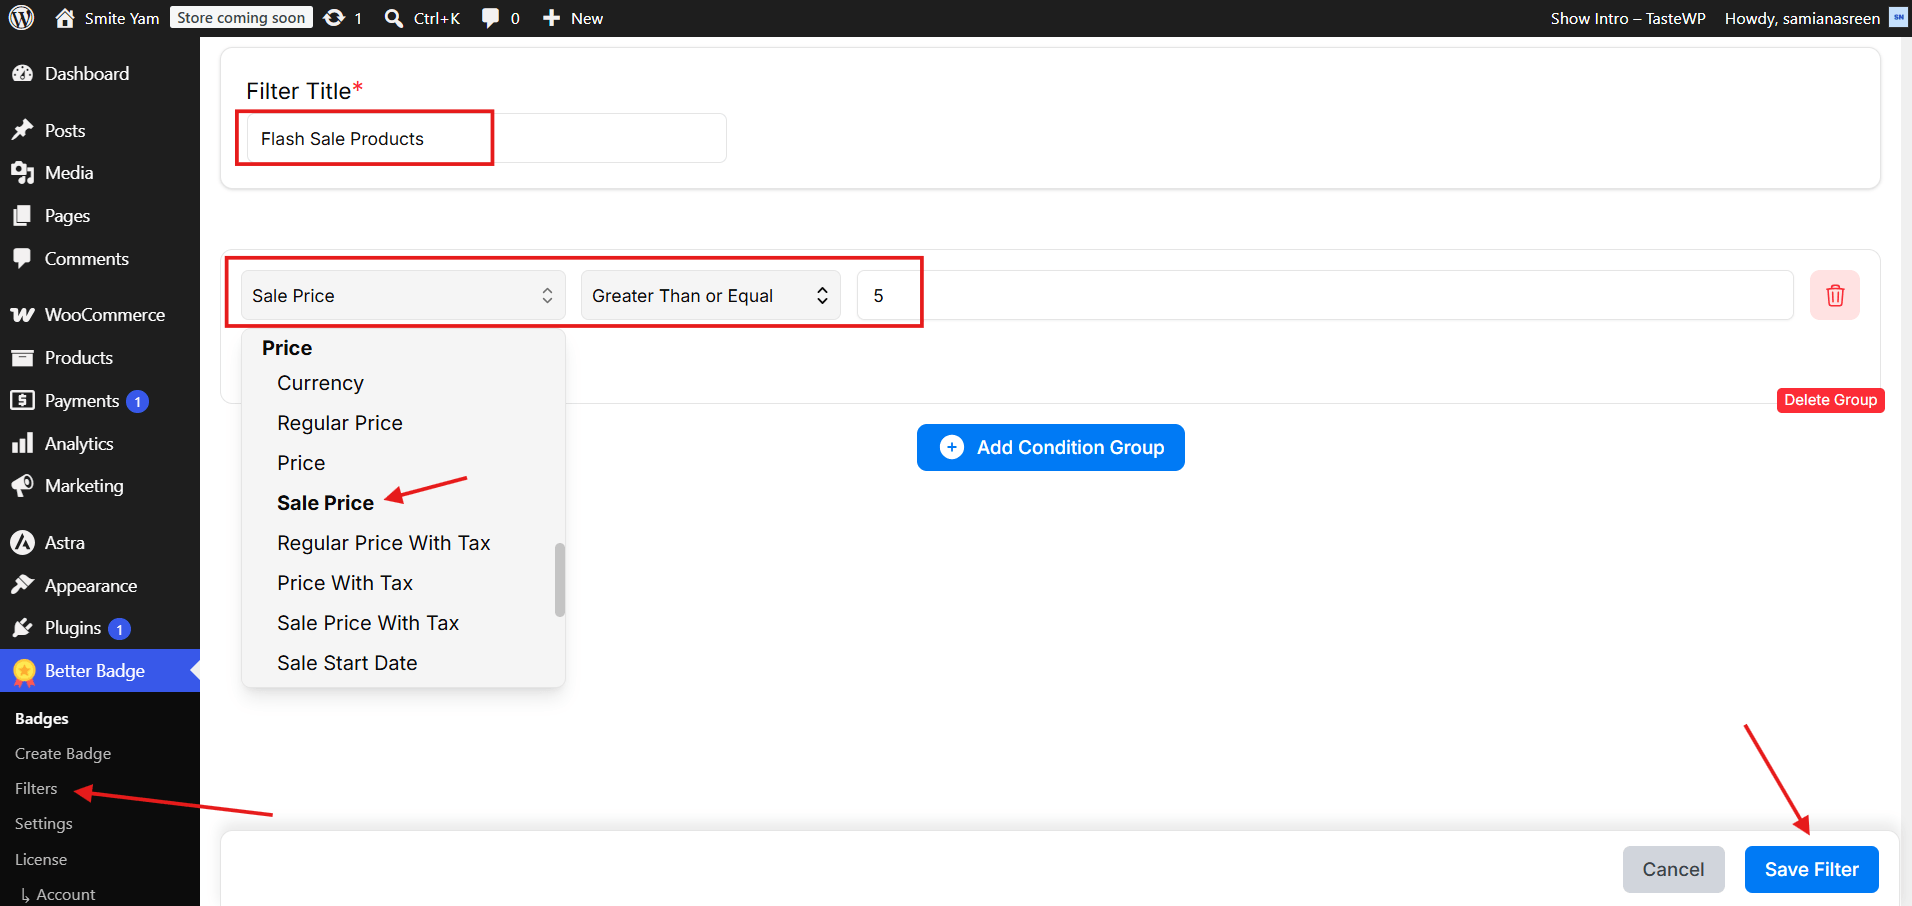Open the Smite Yam home icon
1912x906 pixels.
point(65,18)
